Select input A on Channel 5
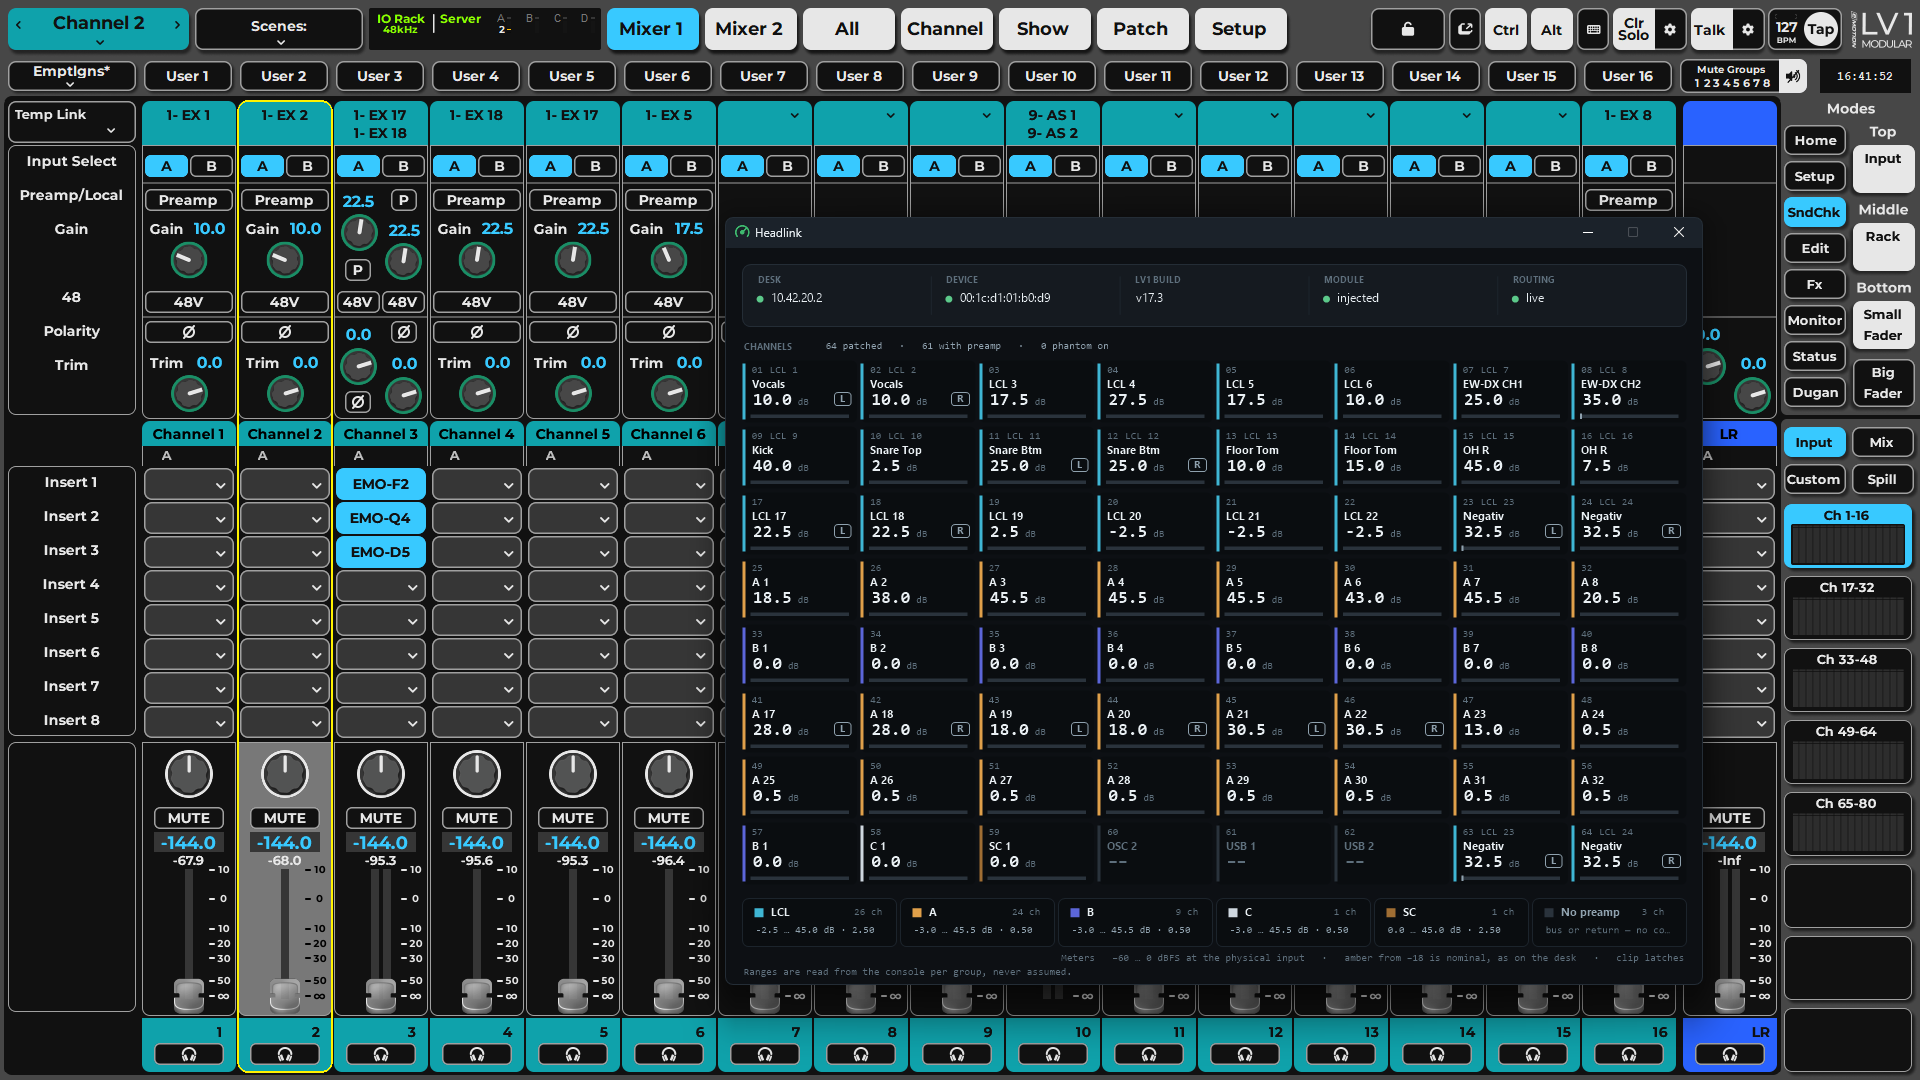1920x1080 pixels. coord(550,166)
